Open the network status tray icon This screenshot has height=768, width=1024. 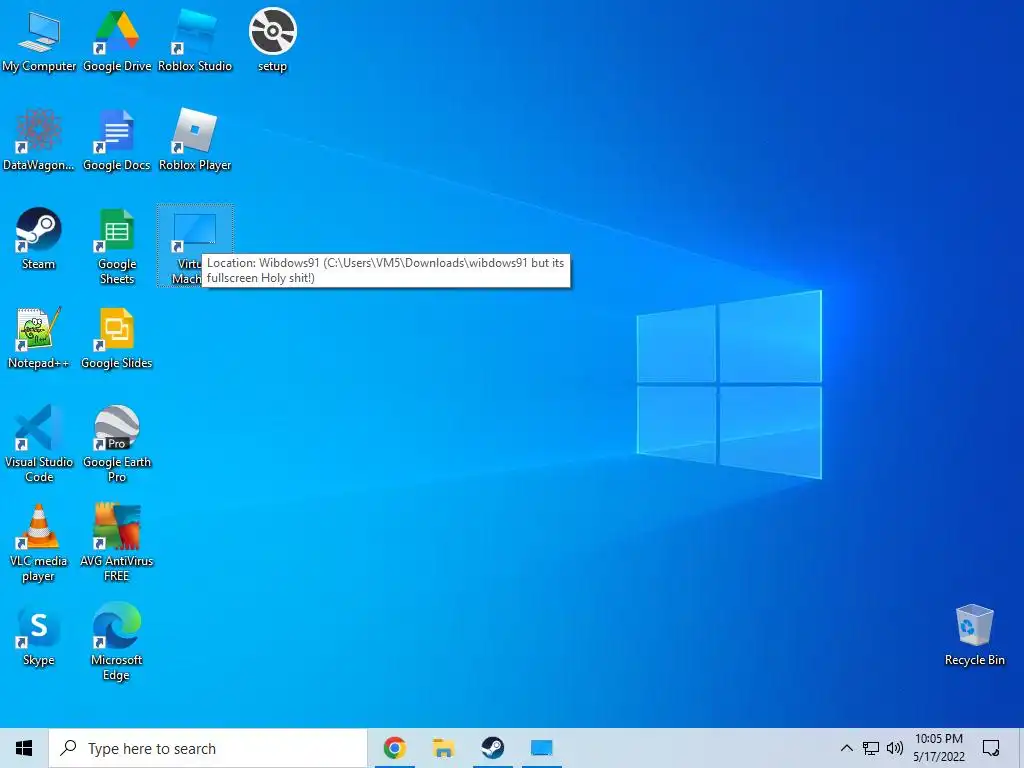(871, 748)
